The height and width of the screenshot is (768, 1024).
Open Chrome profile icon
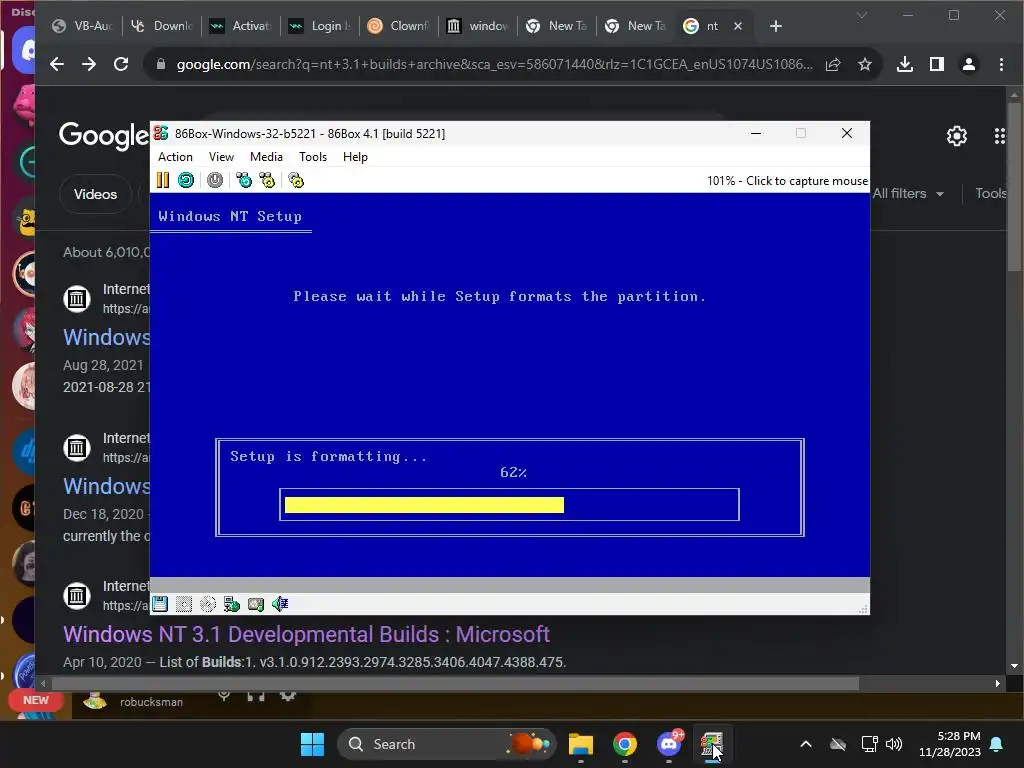tap(968, 64)
